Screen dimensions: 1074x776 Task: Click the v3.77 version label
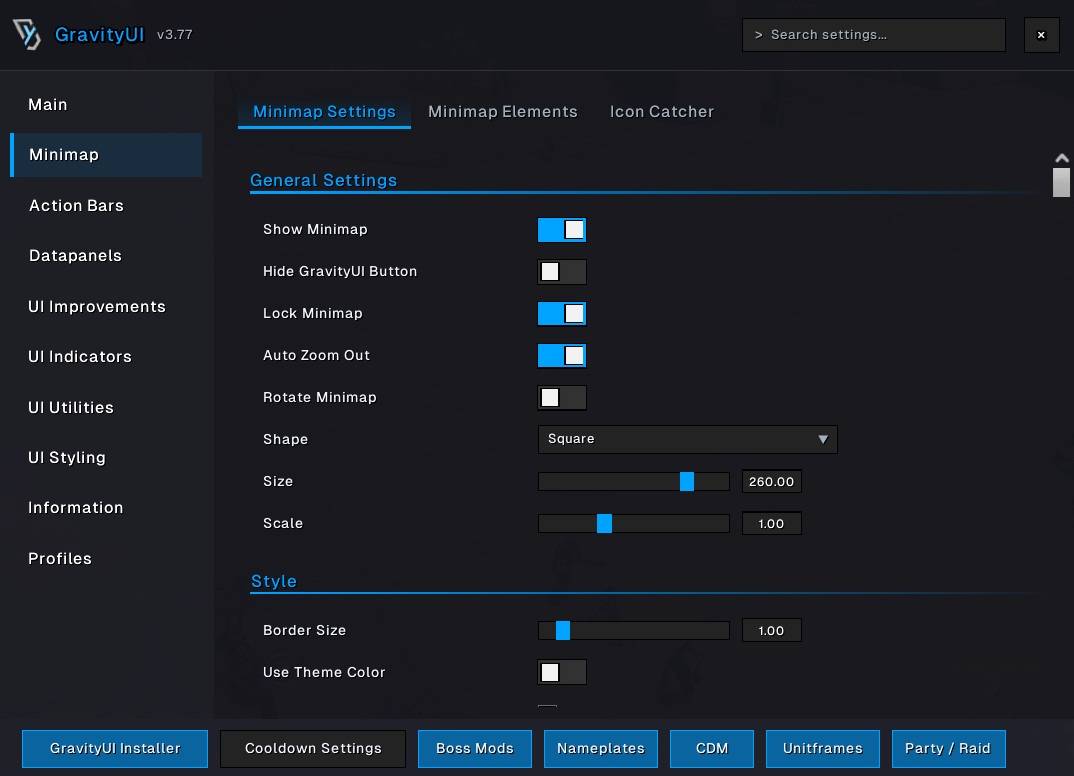click(x=175, y=34)
